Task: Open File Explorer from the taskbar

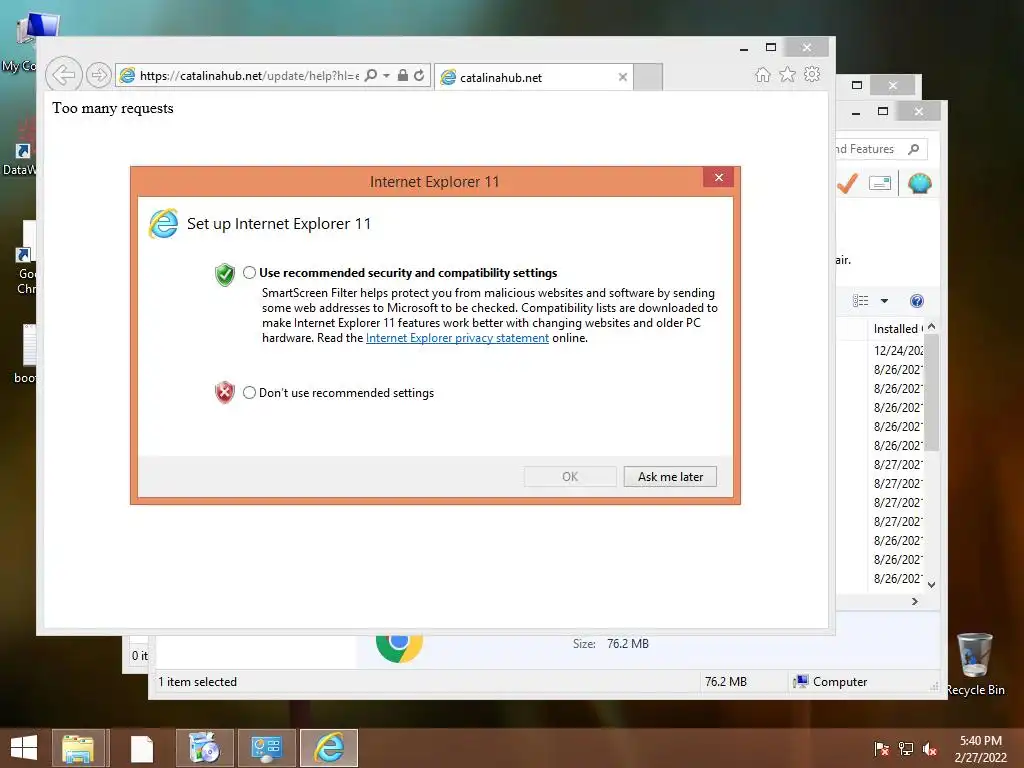Action: tap(78, 748)
